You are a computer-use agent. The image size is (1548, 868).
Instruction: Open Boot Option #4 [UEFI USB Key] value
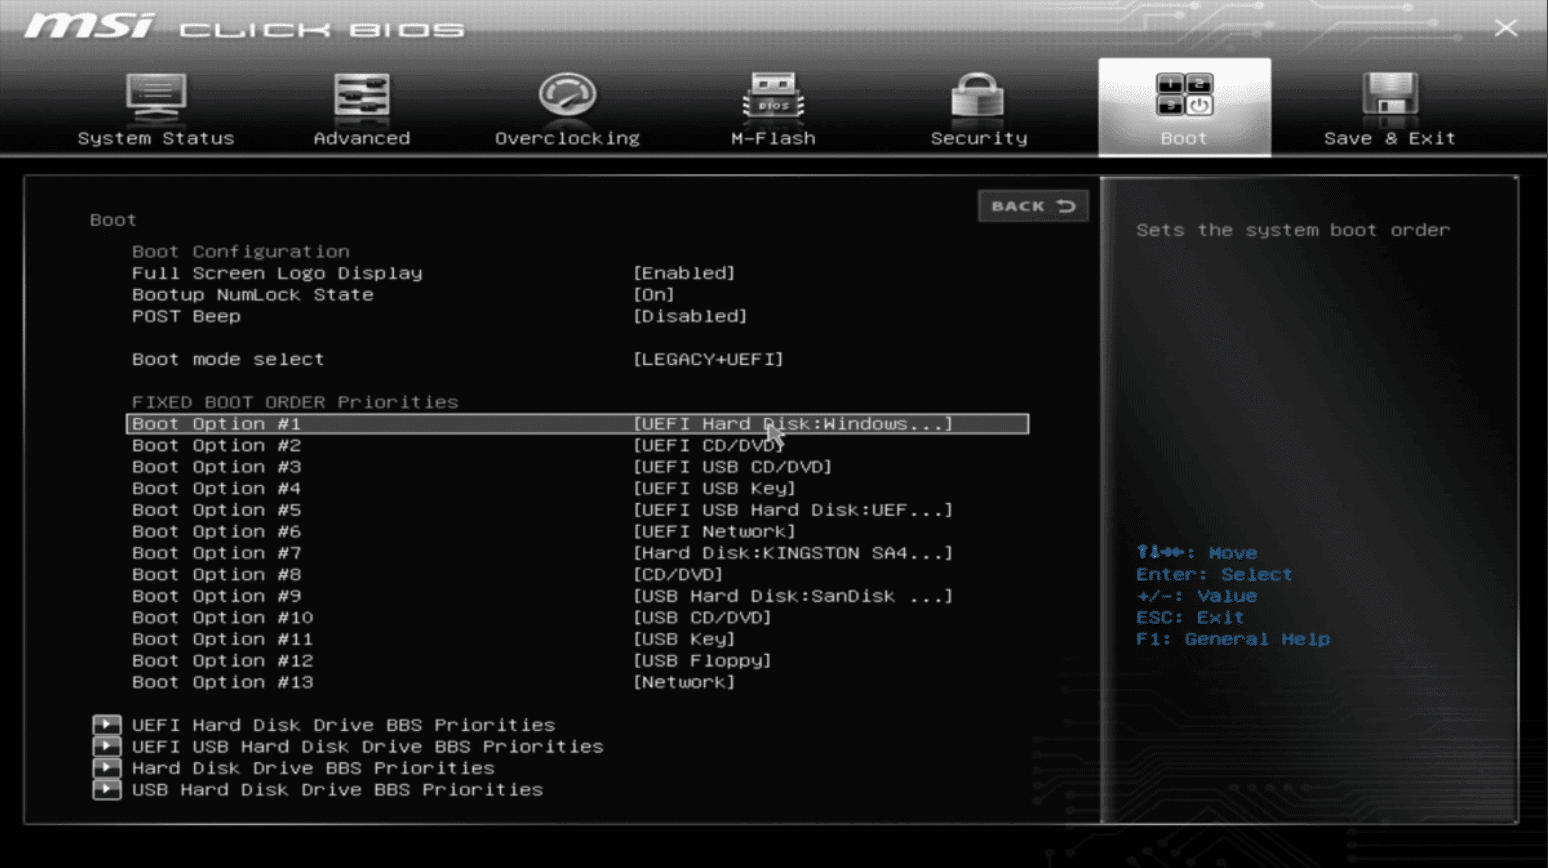coord(714,488)
